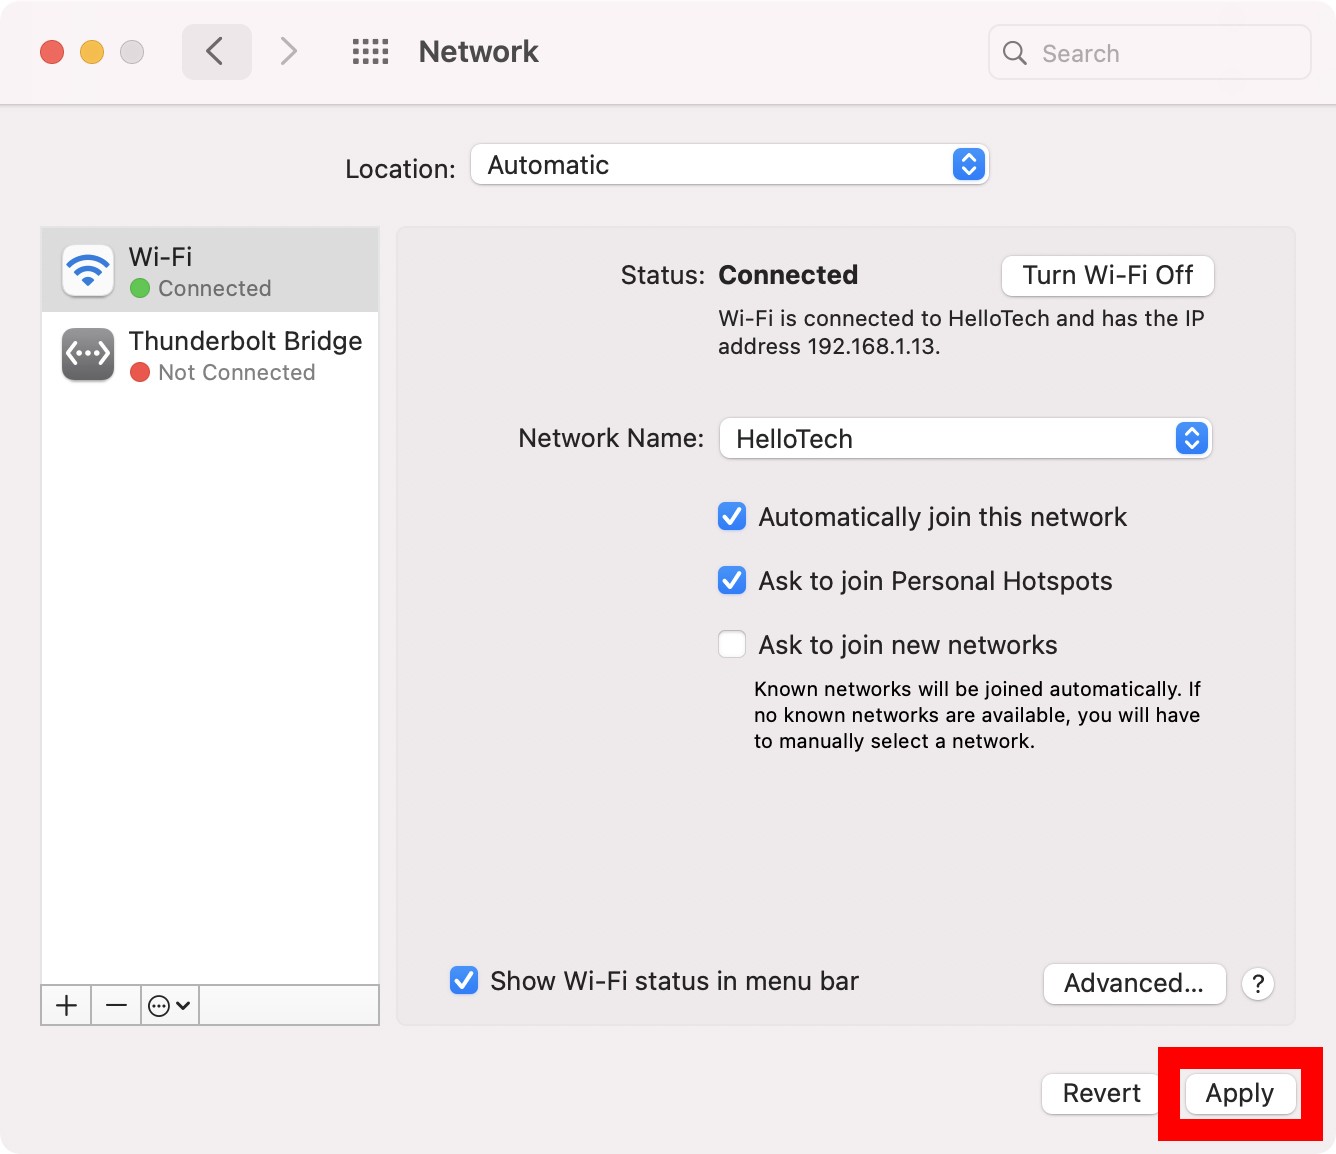
Task: Open the Network Name dropdown showing HelloTech
Action: [966, 438]
